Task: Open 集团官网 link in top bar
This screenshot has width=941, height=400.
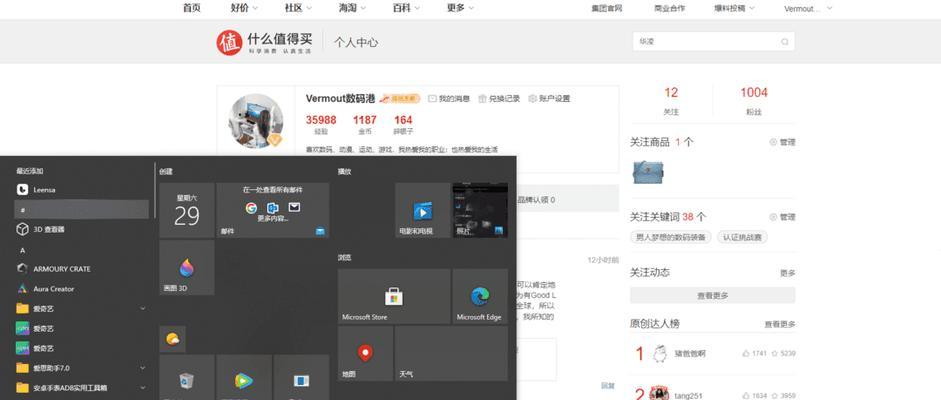Action: [x=607, y=8]
